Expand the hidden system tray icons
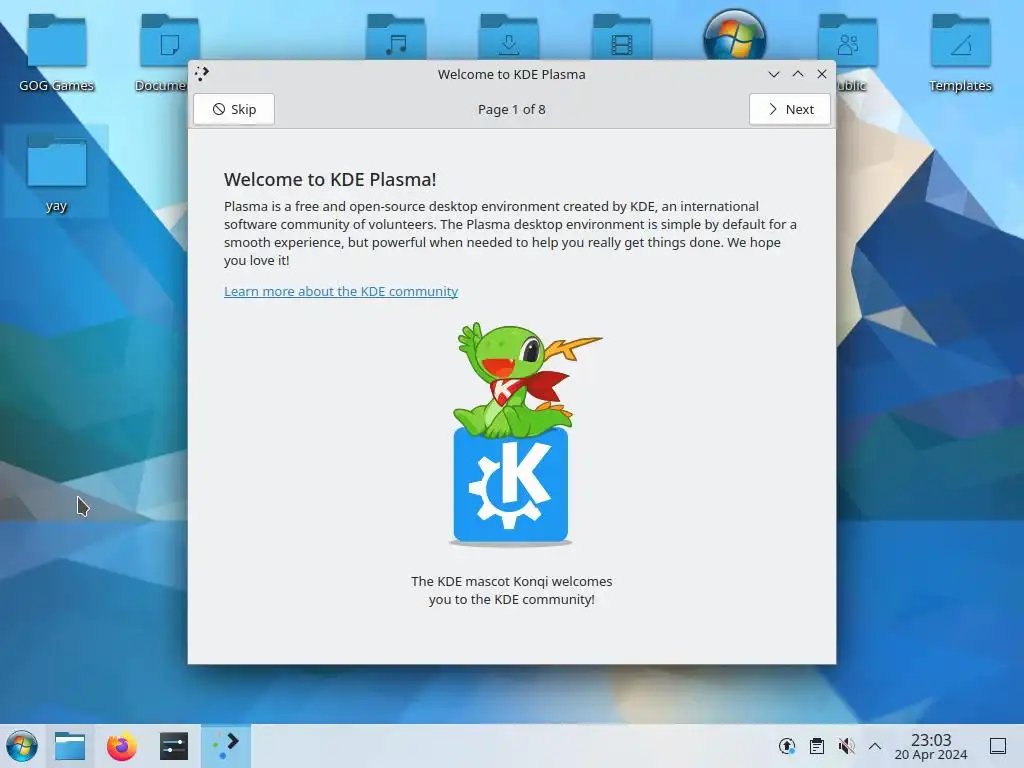 (x=875, y=746)
